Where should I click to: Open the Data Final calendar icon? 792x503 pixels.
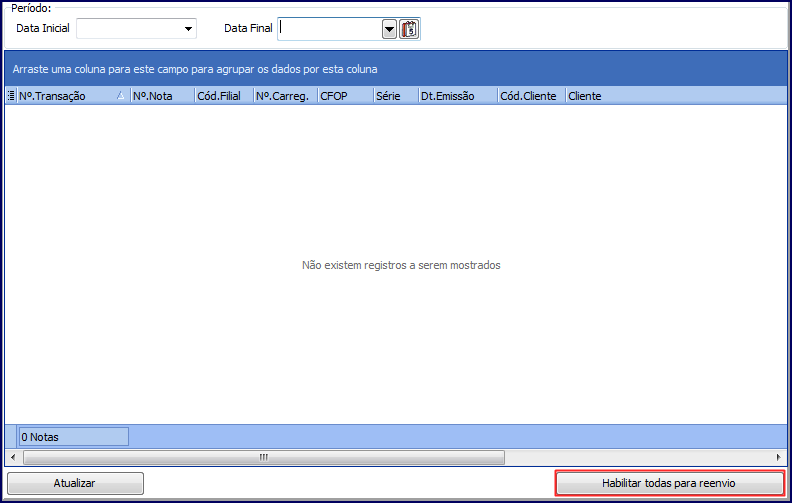(x=409, y=29)
